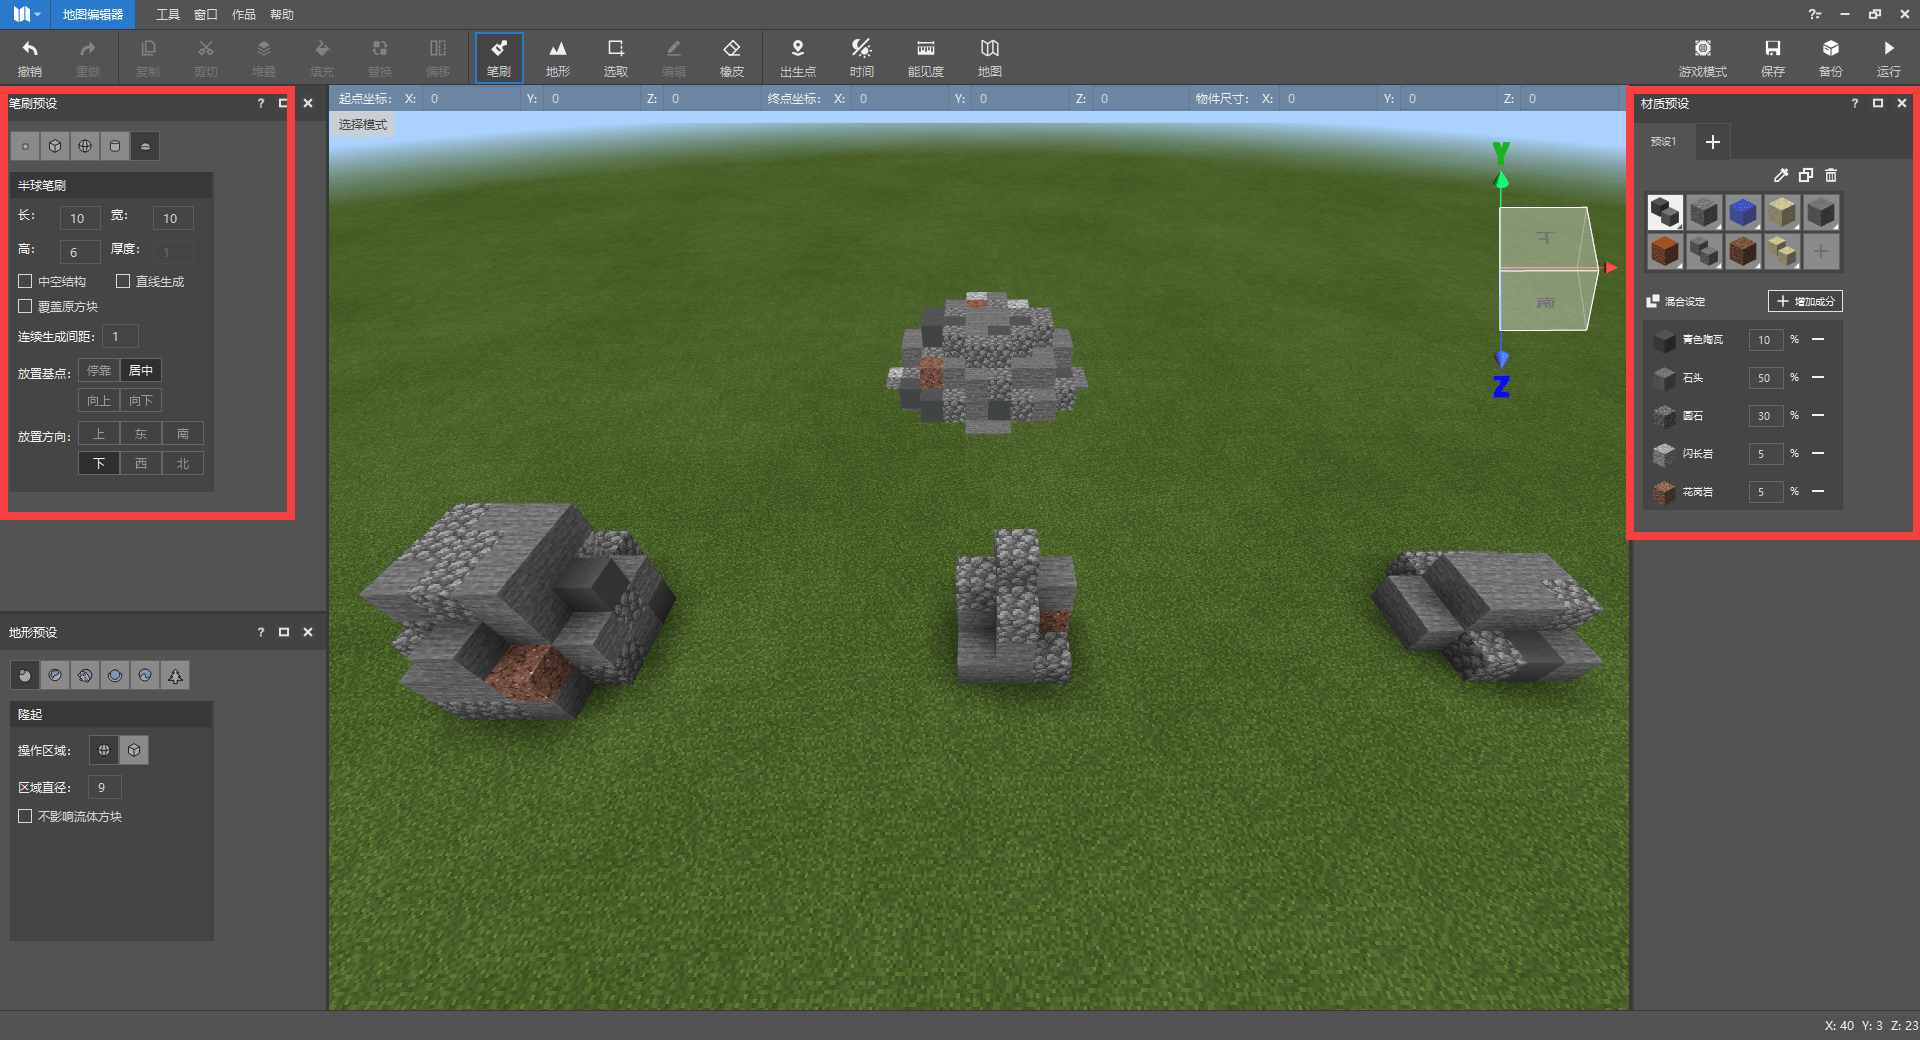
Task: Set placement direction to 上
Action: pos(99,434)
